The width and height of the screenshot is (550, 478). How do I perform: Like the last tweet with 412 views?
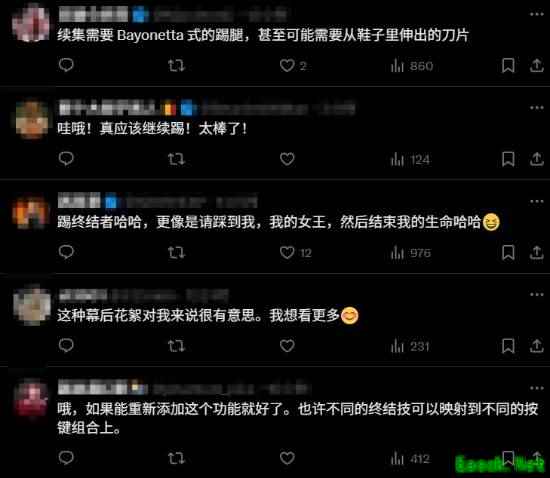point(287,458)
